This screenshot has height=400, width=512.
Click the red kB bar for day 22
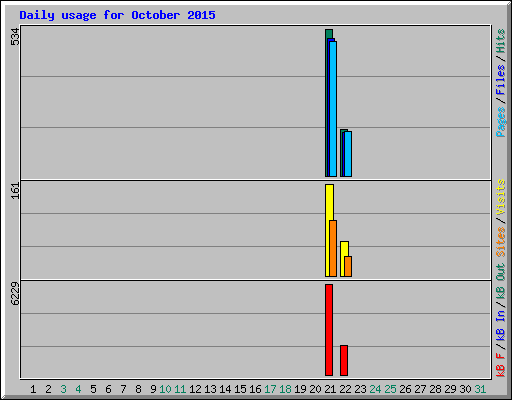coord(344,360)
